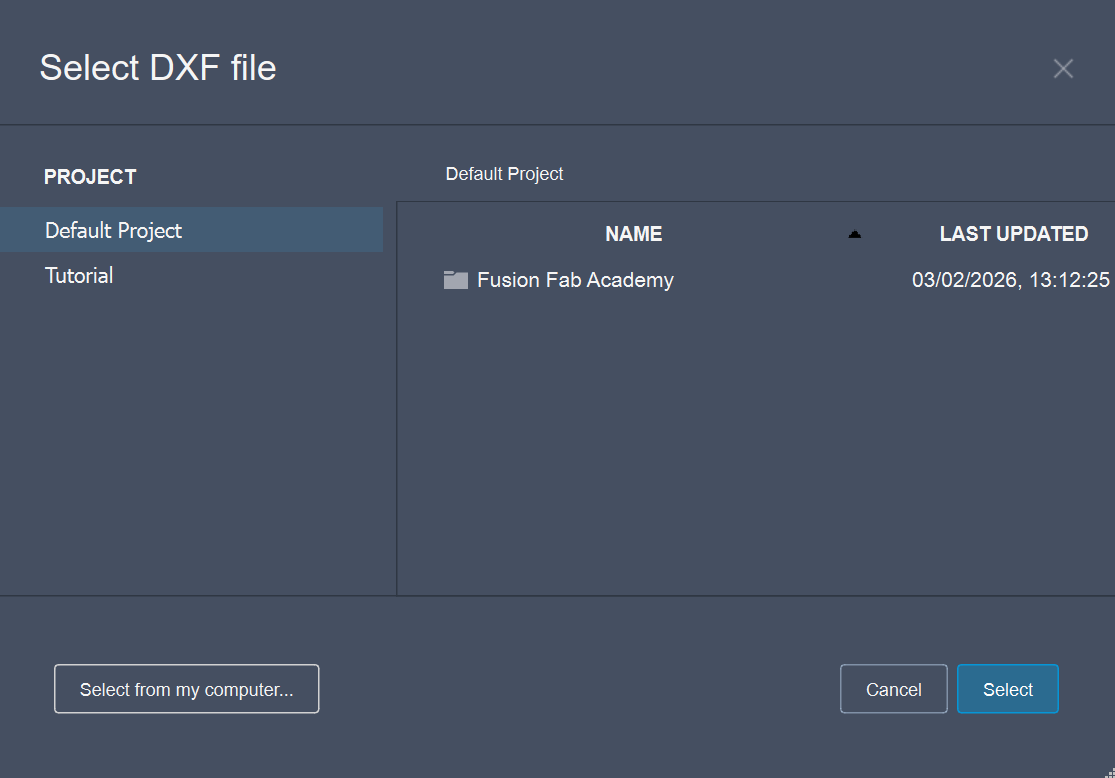
Task: Cancel the DXF file selection
Action: pyautogui.click(x=893, y=688)
